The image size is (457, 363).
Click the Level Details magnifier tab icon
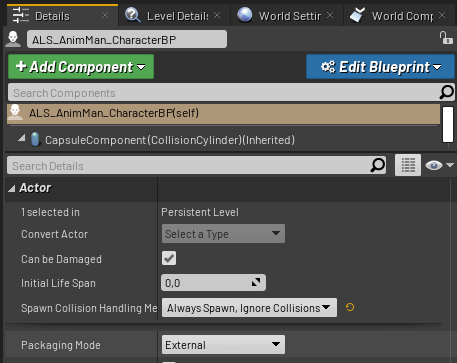132,15
